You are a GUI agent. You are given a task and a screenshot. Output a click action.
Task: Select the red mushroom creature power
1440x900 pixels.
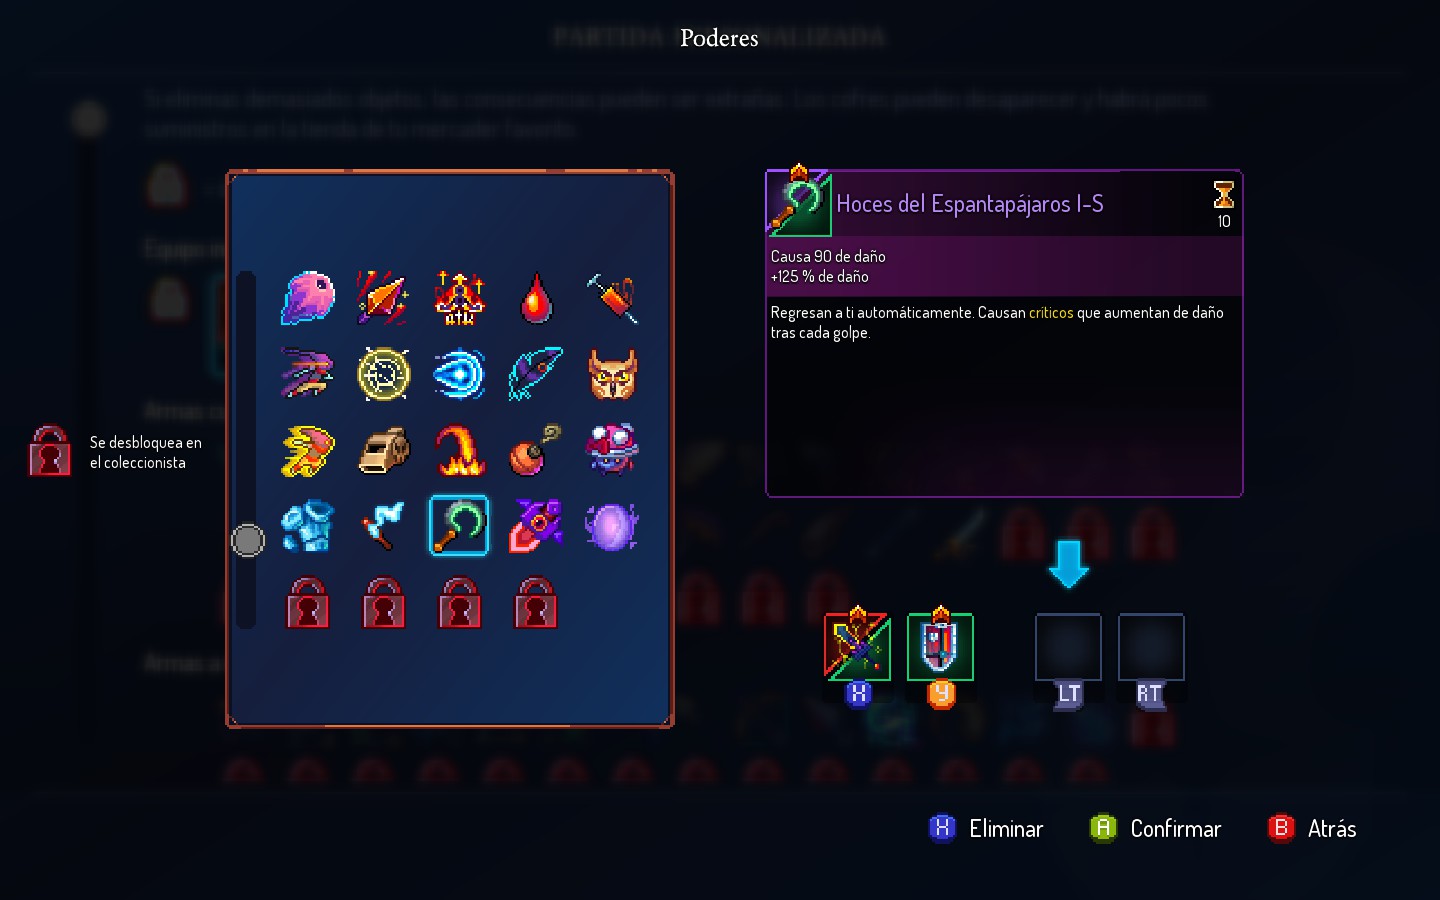pos(611,448)
